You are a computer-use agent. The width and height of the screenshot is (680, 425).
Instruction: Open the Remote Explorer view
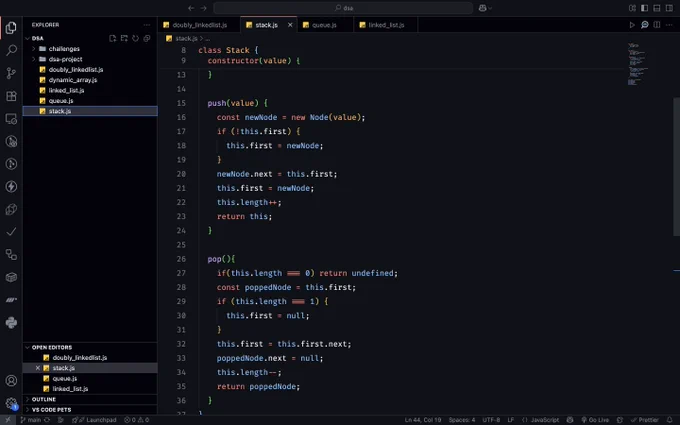pos(11,118)
